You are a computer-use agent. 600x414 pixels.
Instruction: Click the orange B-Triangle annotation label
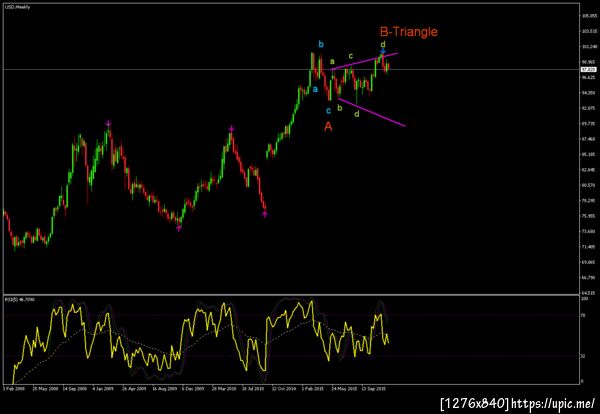coord(409,31)
